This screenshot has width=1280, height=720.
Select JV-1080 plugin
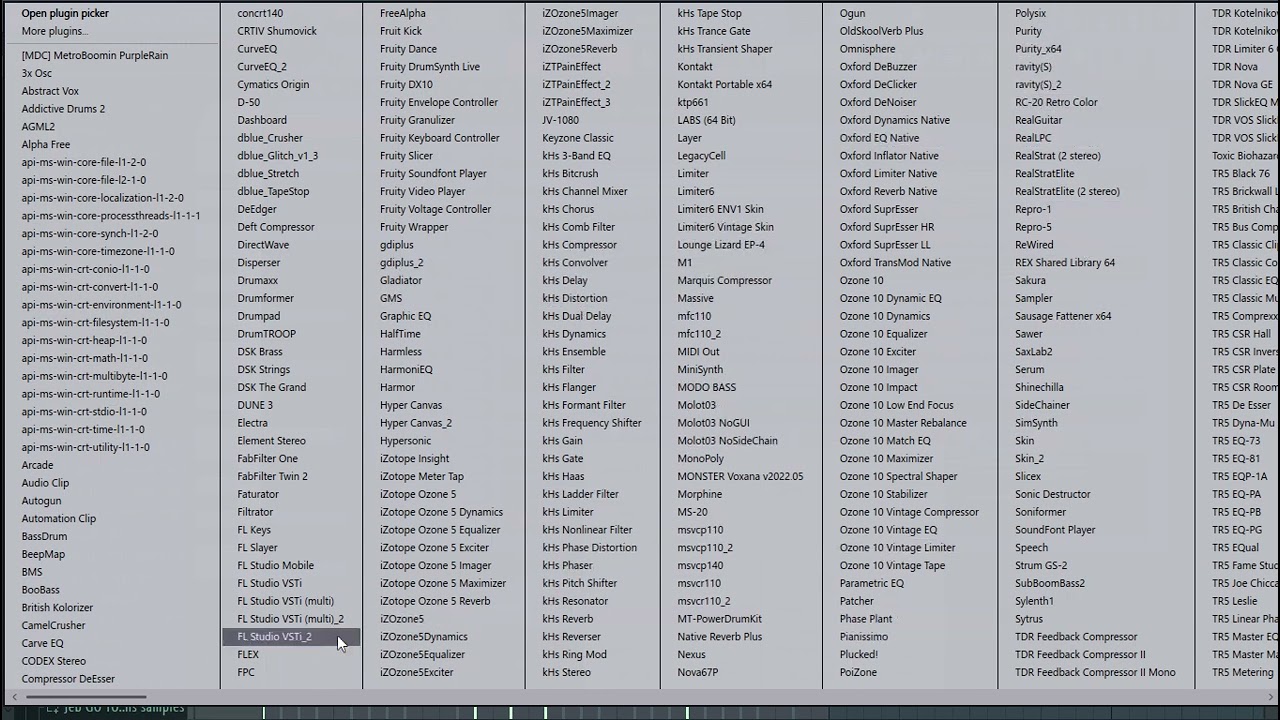[x=560, y=121]
